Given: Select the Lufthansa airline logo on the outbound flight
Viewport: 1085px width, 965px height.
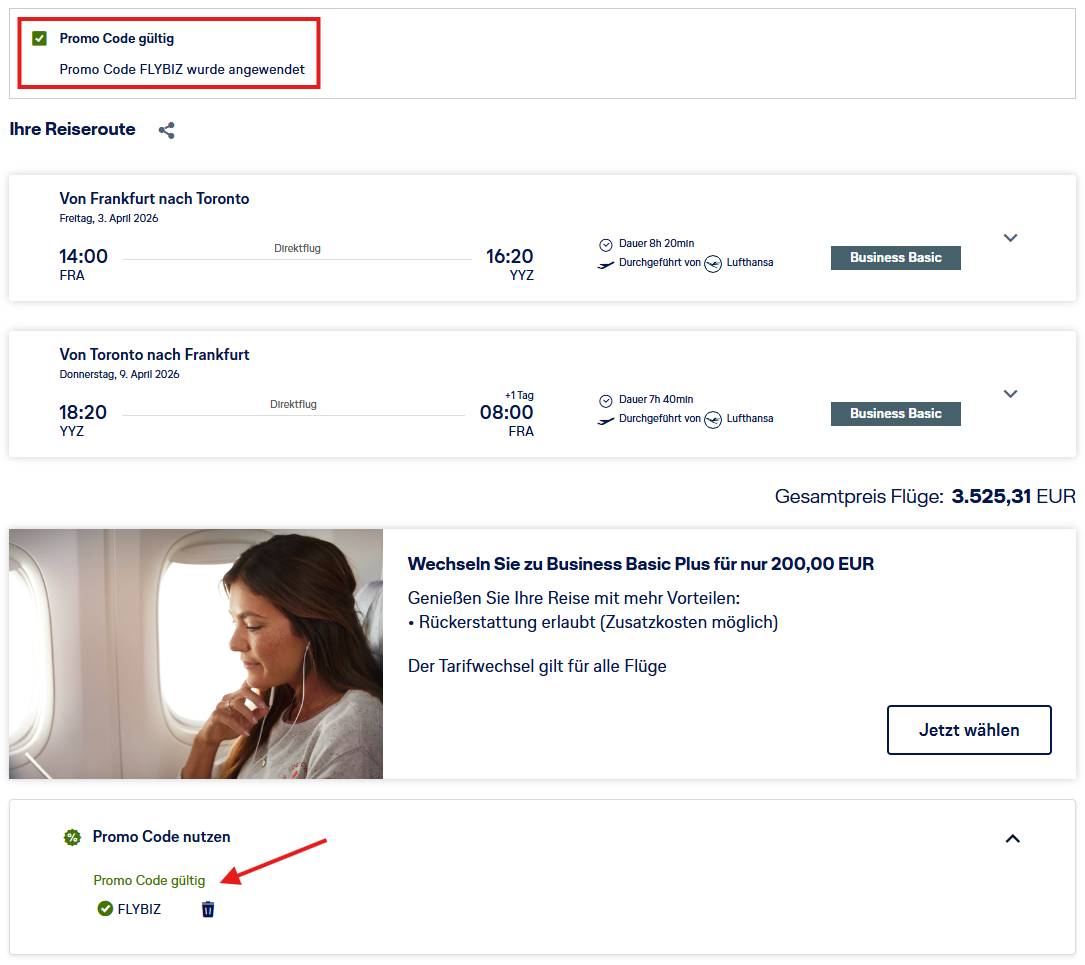Looking at the screenshot, I should coord(712,264).
